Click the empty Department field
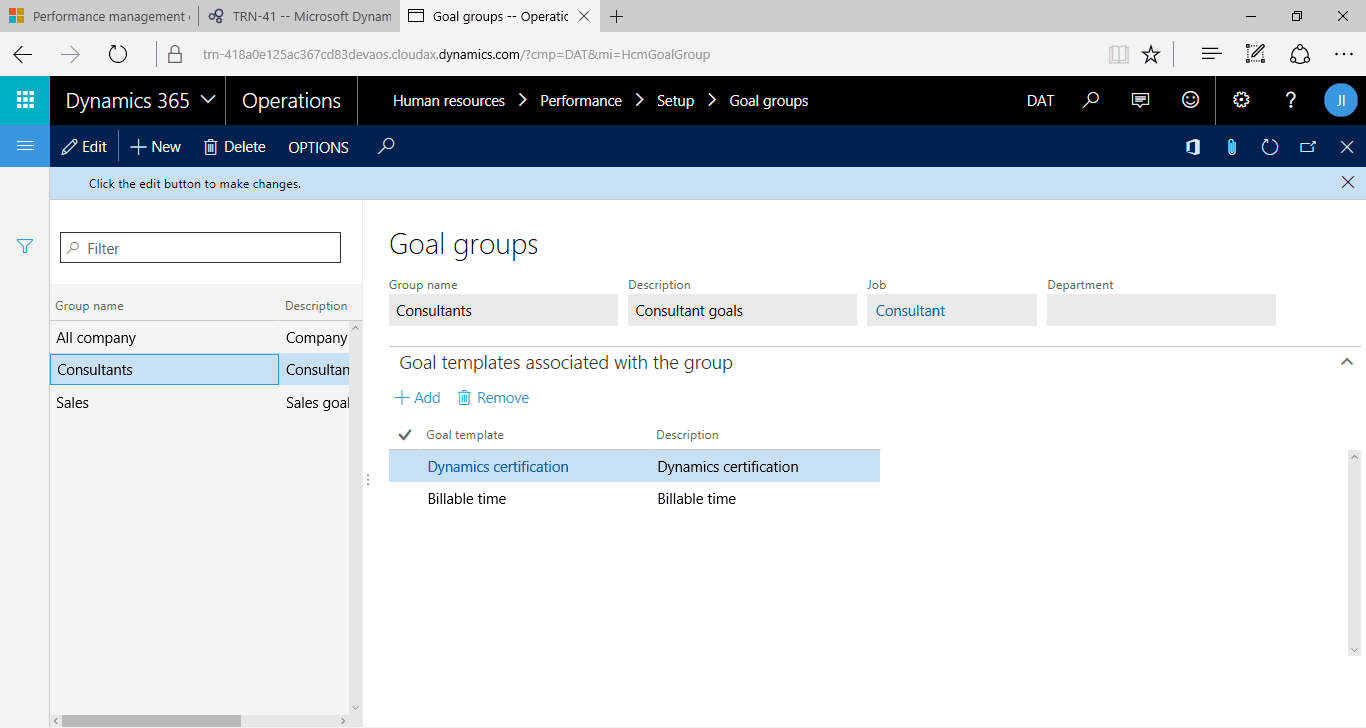1366x728 pixels. [1161, 310]
